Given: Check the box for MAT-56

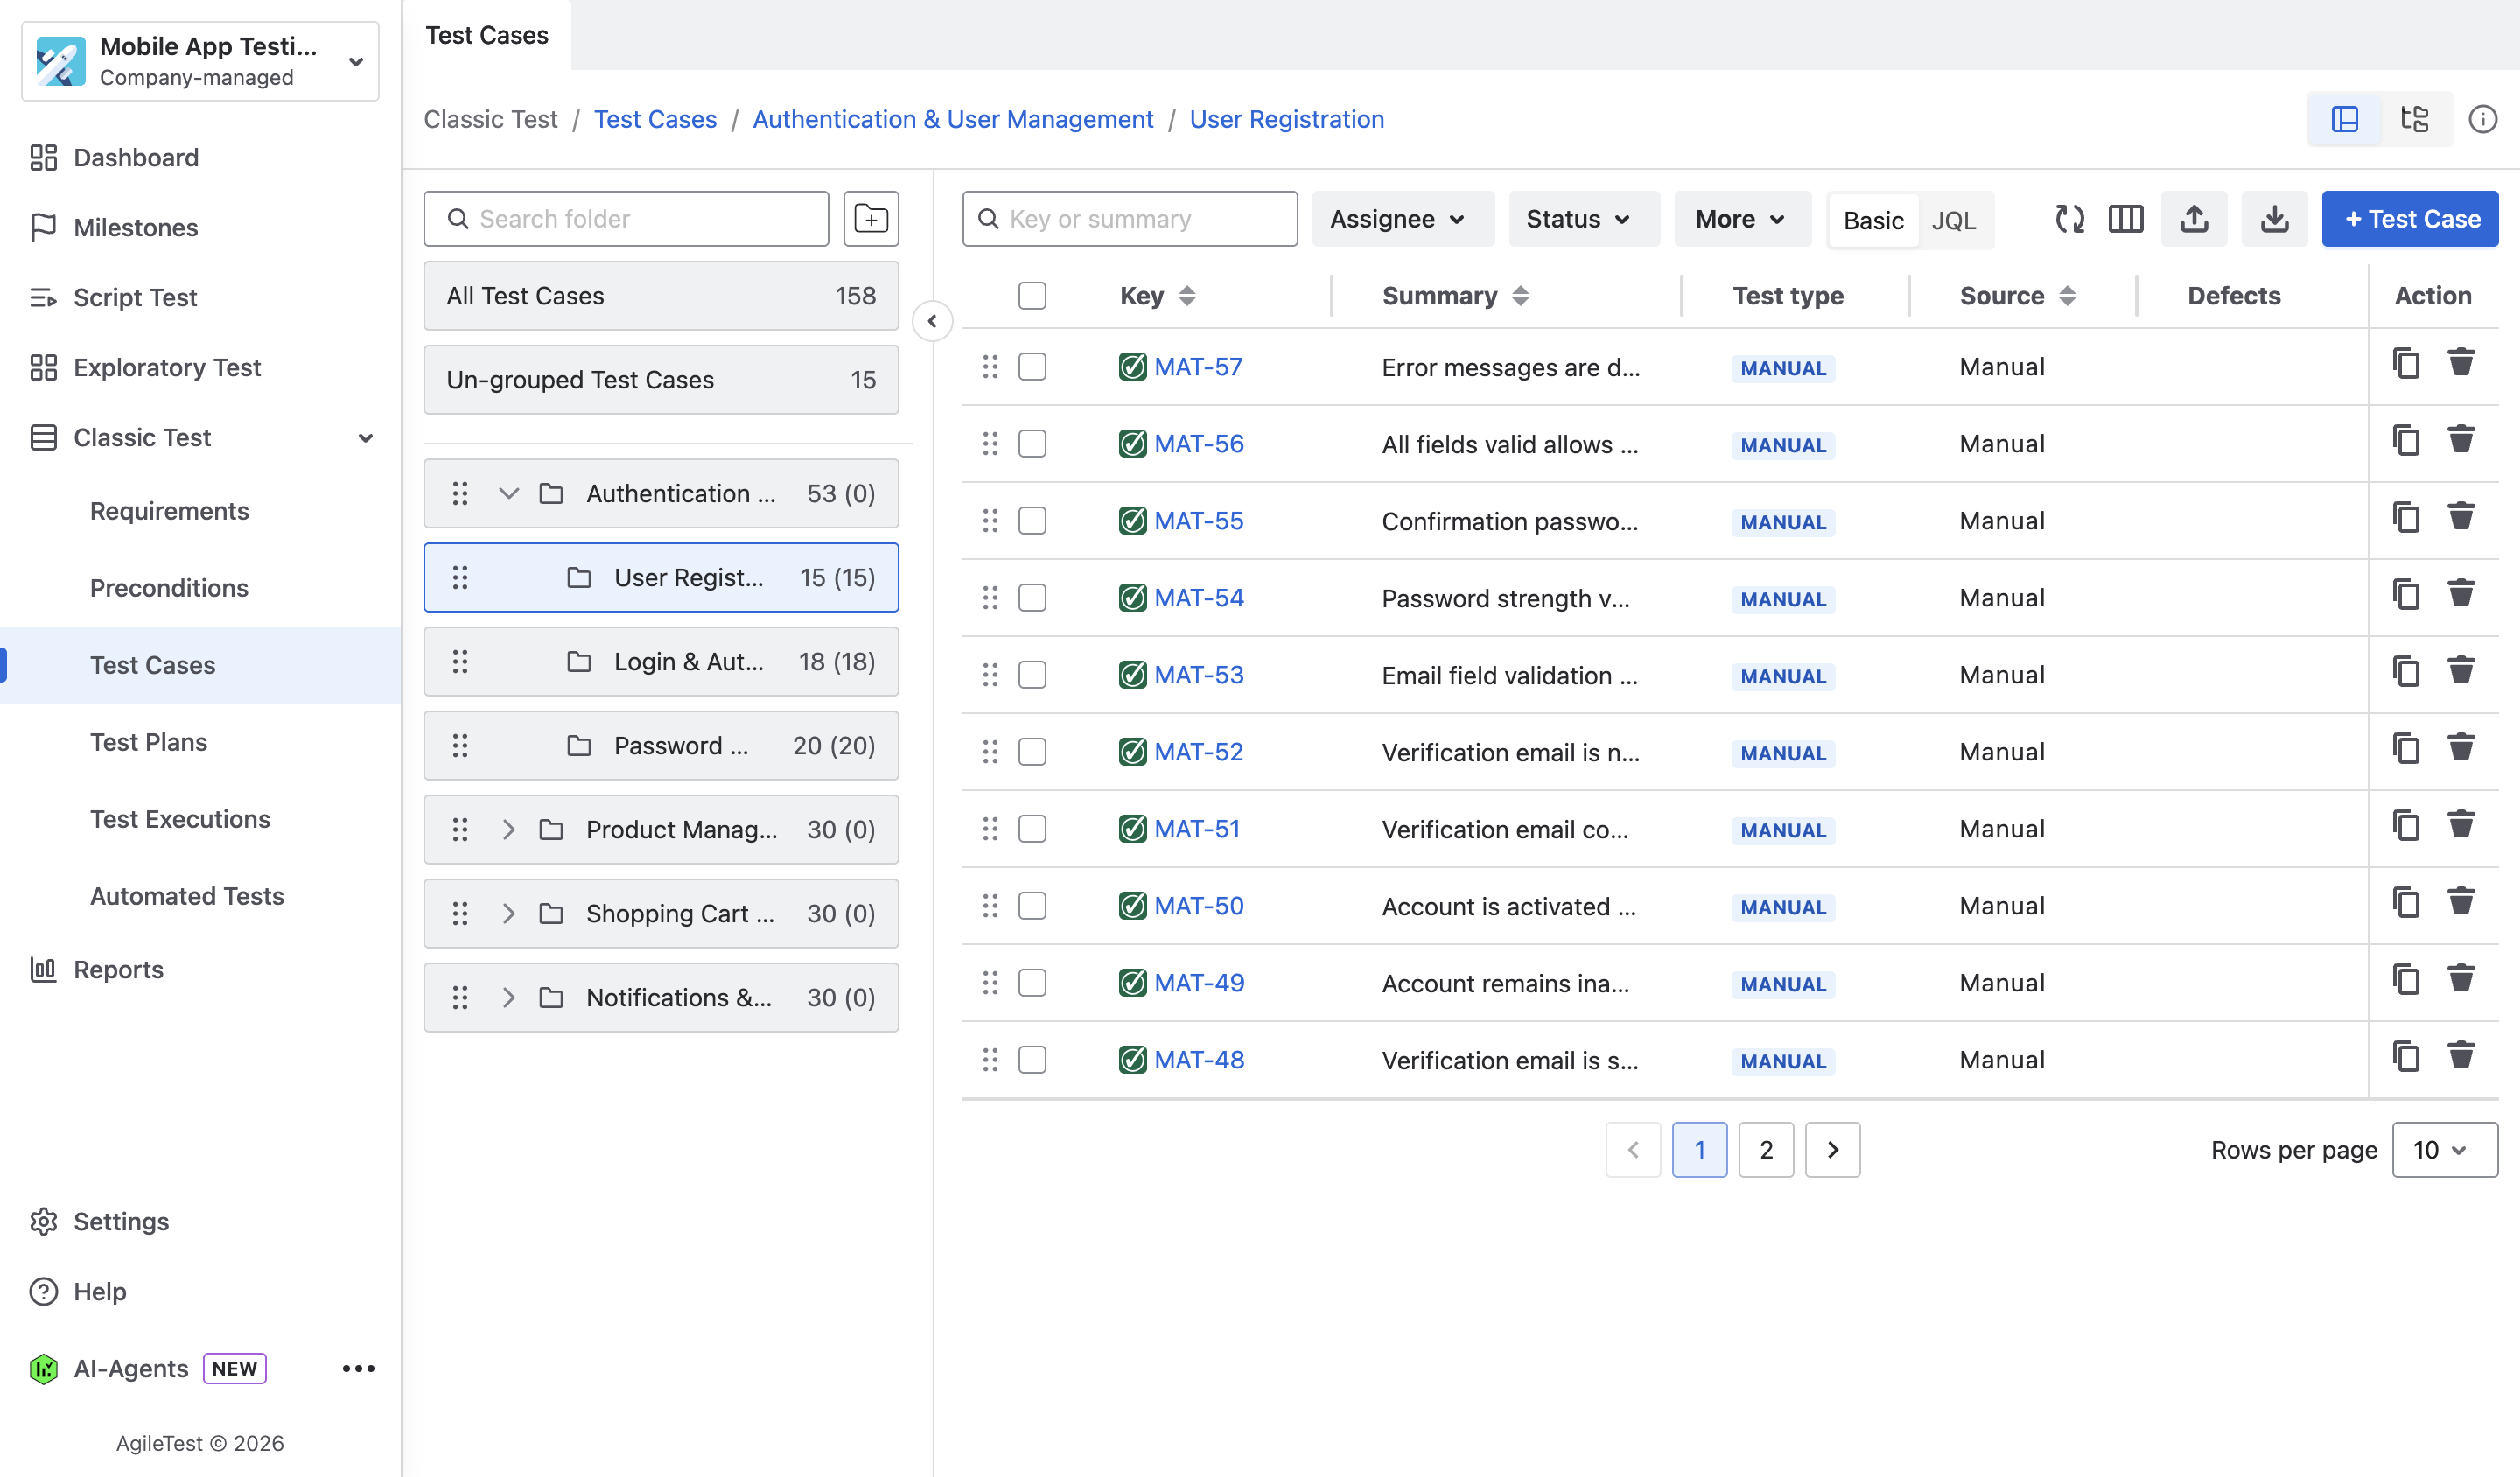Looking at the screenshot, I should [1032, 444].
